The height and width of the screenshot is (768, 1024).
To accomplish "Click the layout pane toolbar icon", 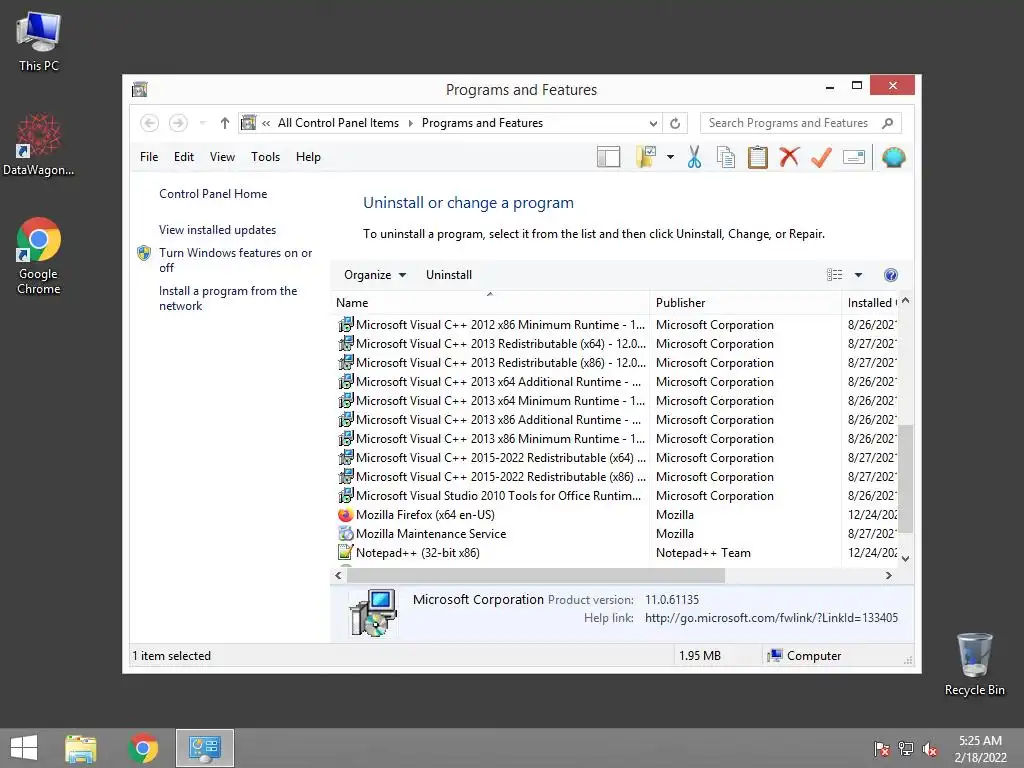I will pos(608,157).
